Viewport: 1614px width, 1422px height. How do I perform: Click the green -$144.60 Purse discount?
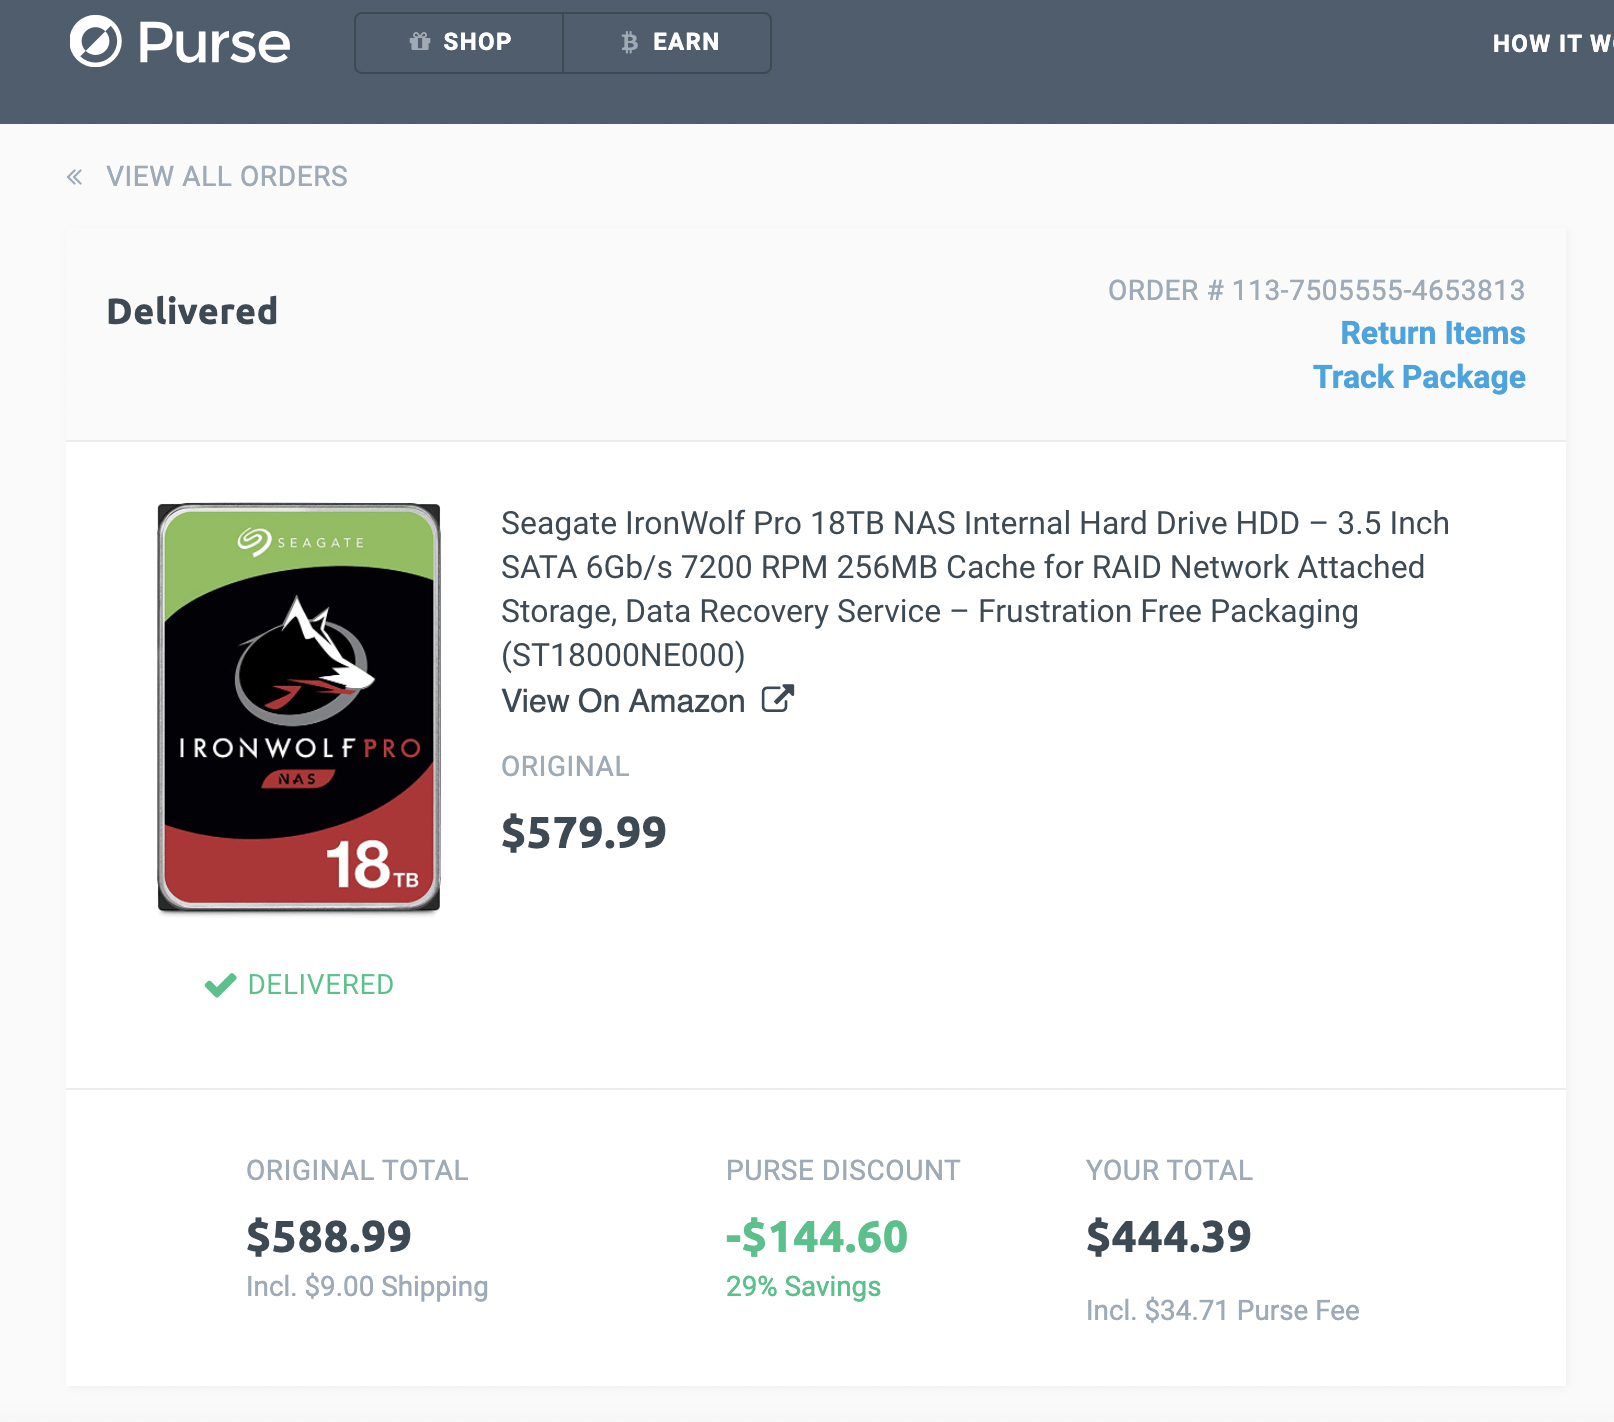point(816,1237)
